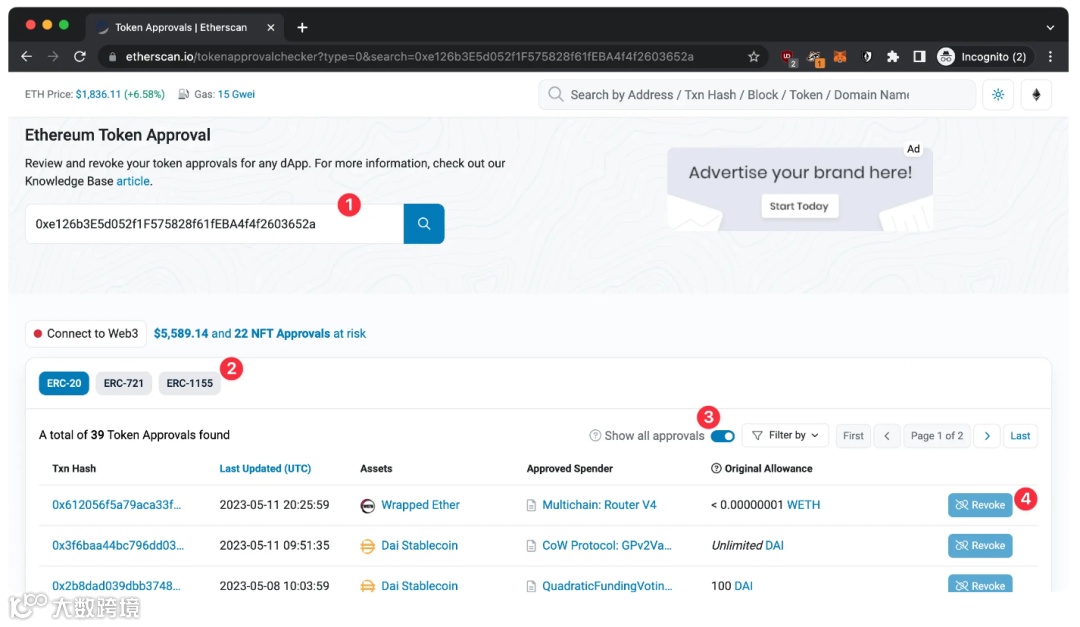
Task: Open the shield extension icon
Action: pos(867,57)
